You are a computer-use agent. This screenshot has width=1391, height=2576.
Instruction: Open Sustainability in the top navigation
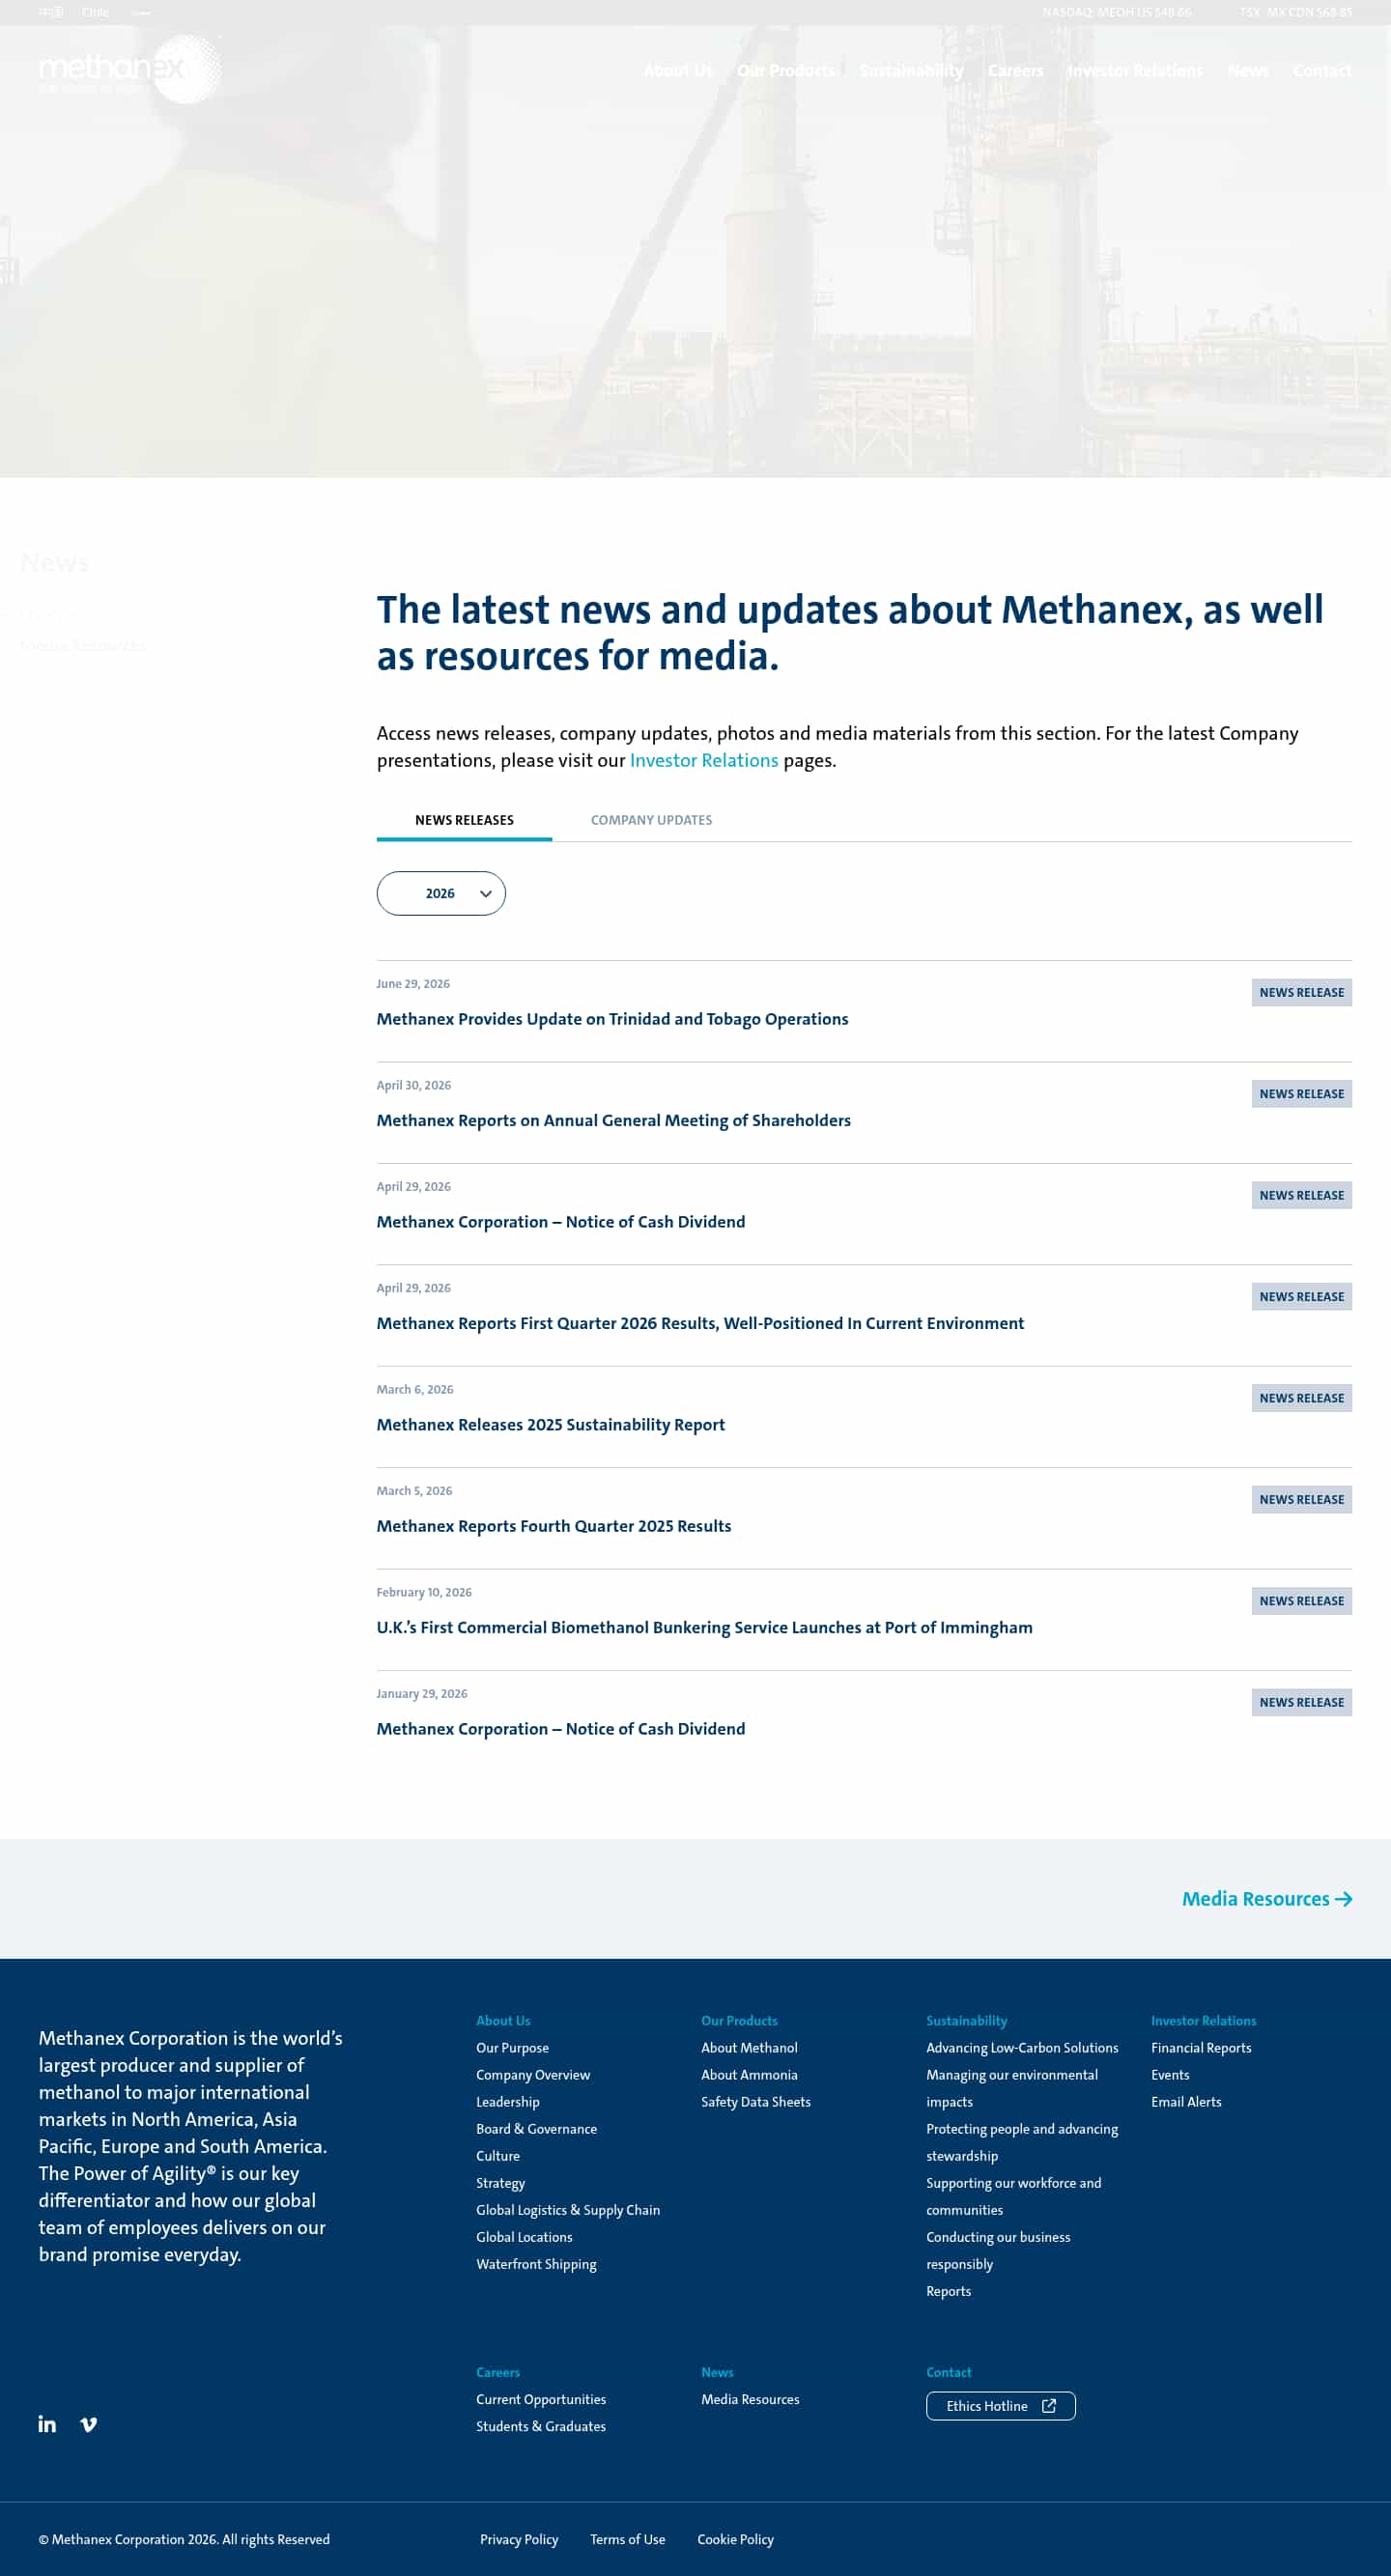click(x=911, y=70)
